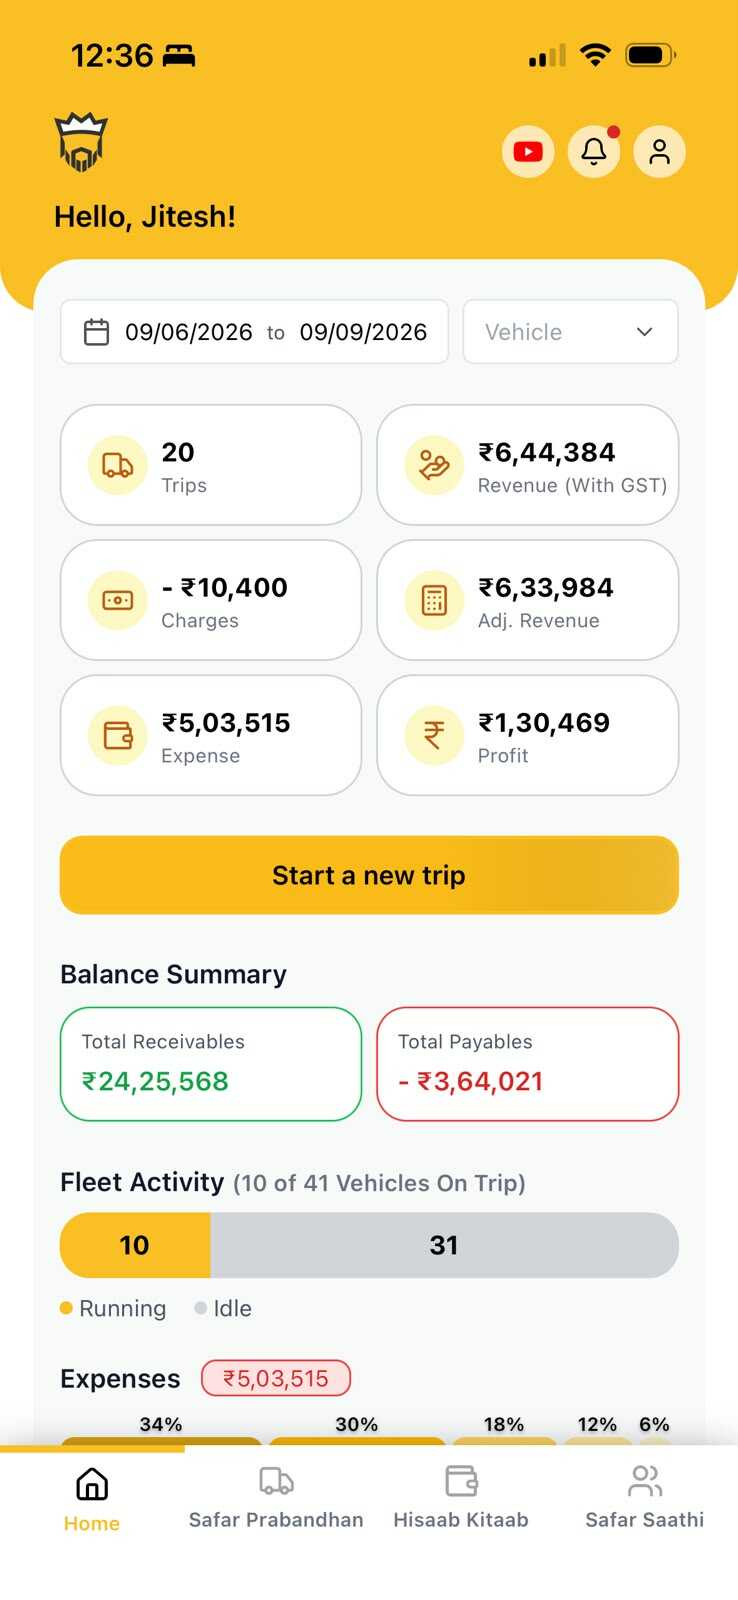Switch to Safar Prabandhan tab
738x1600 pixels.
point(276,1498)
